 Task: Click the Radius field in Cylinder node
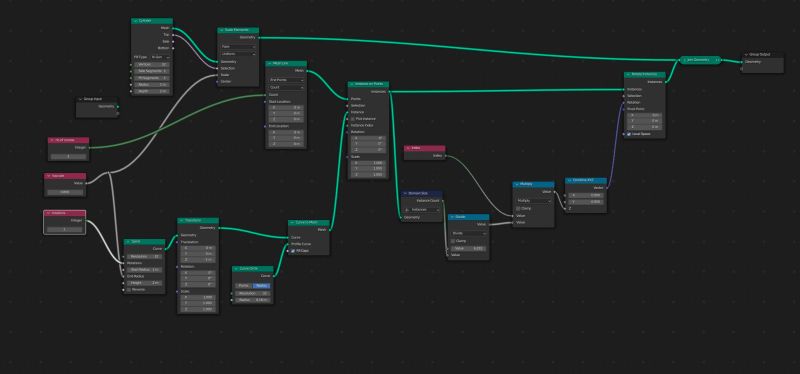[152, 85]
